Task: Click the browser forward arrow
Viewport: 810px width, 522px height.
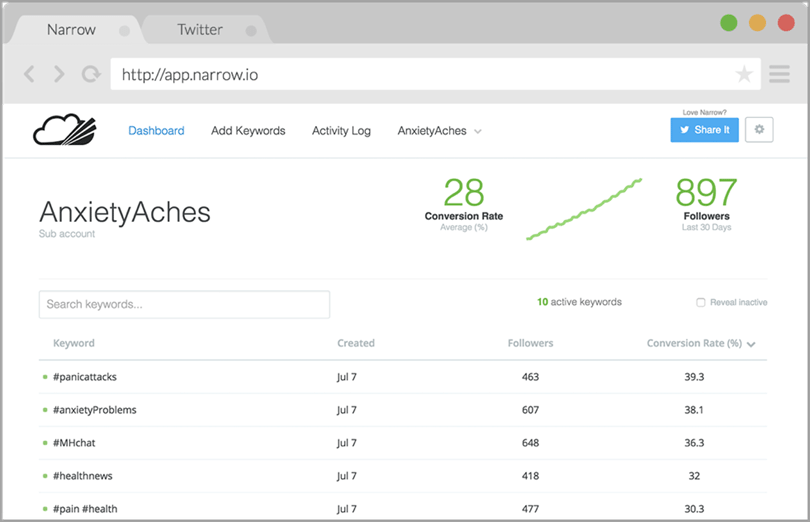Action: tap(59, 74)
